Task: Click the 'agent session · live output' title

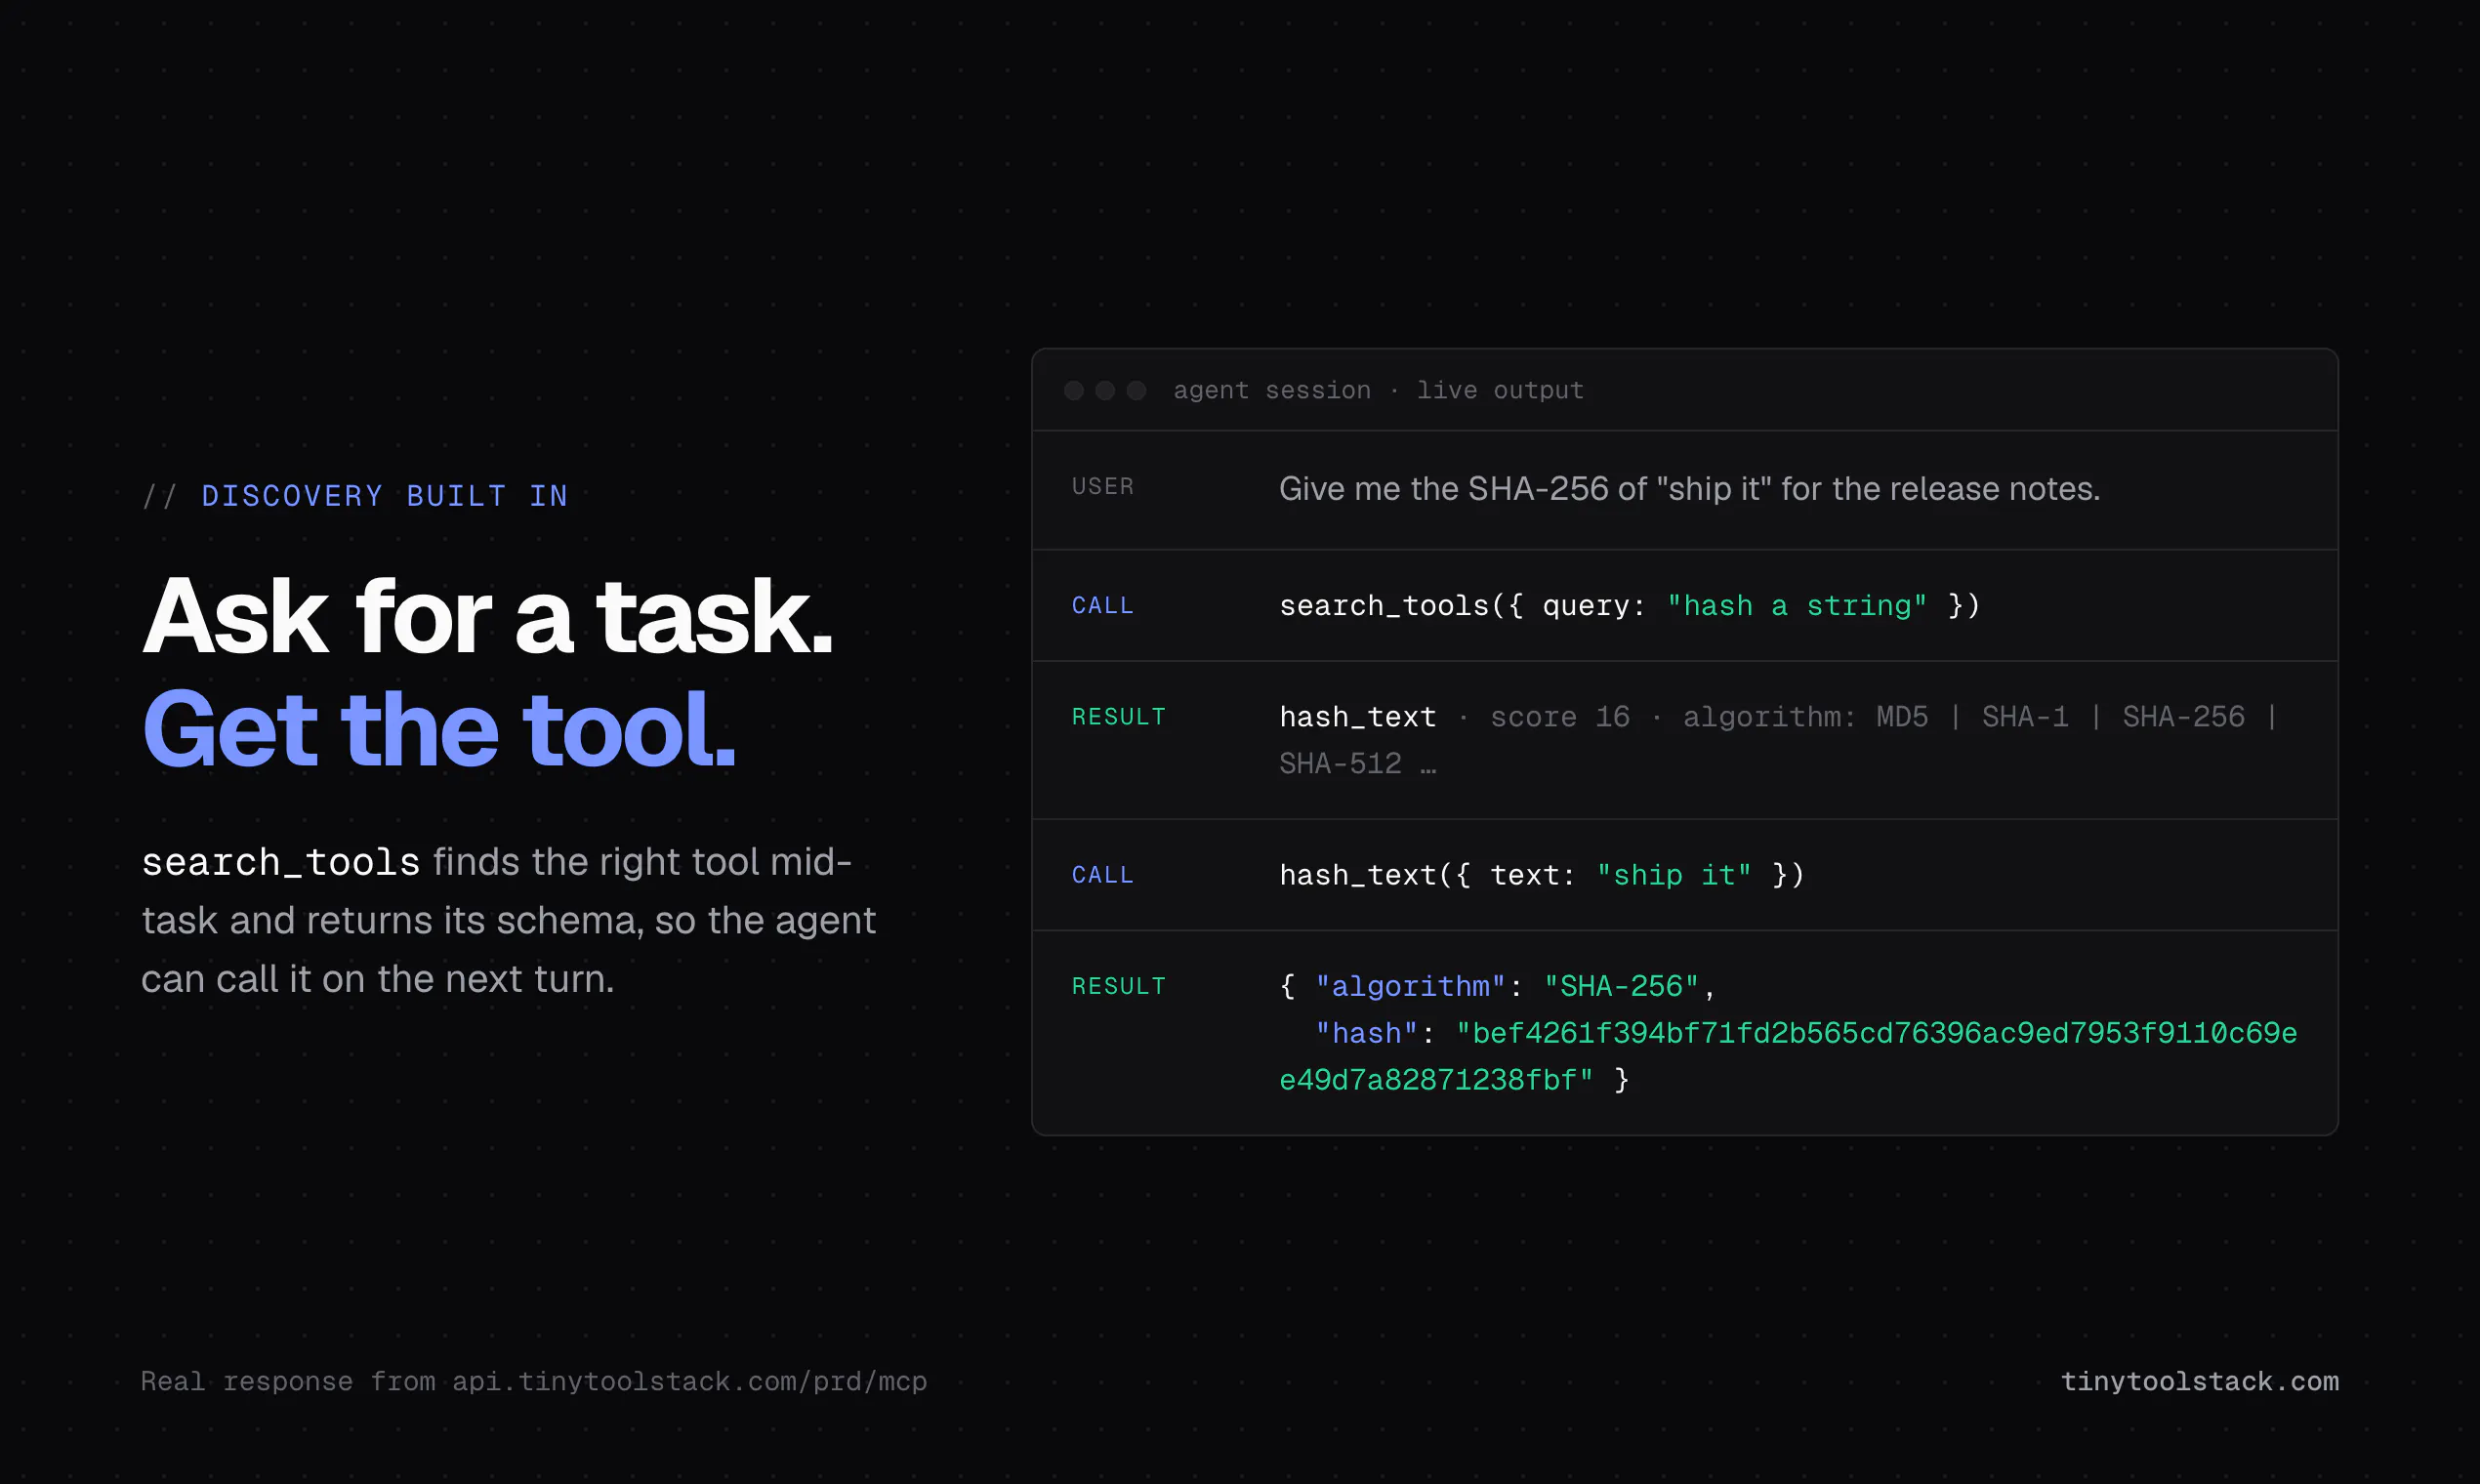Action: coord(1378,390)
